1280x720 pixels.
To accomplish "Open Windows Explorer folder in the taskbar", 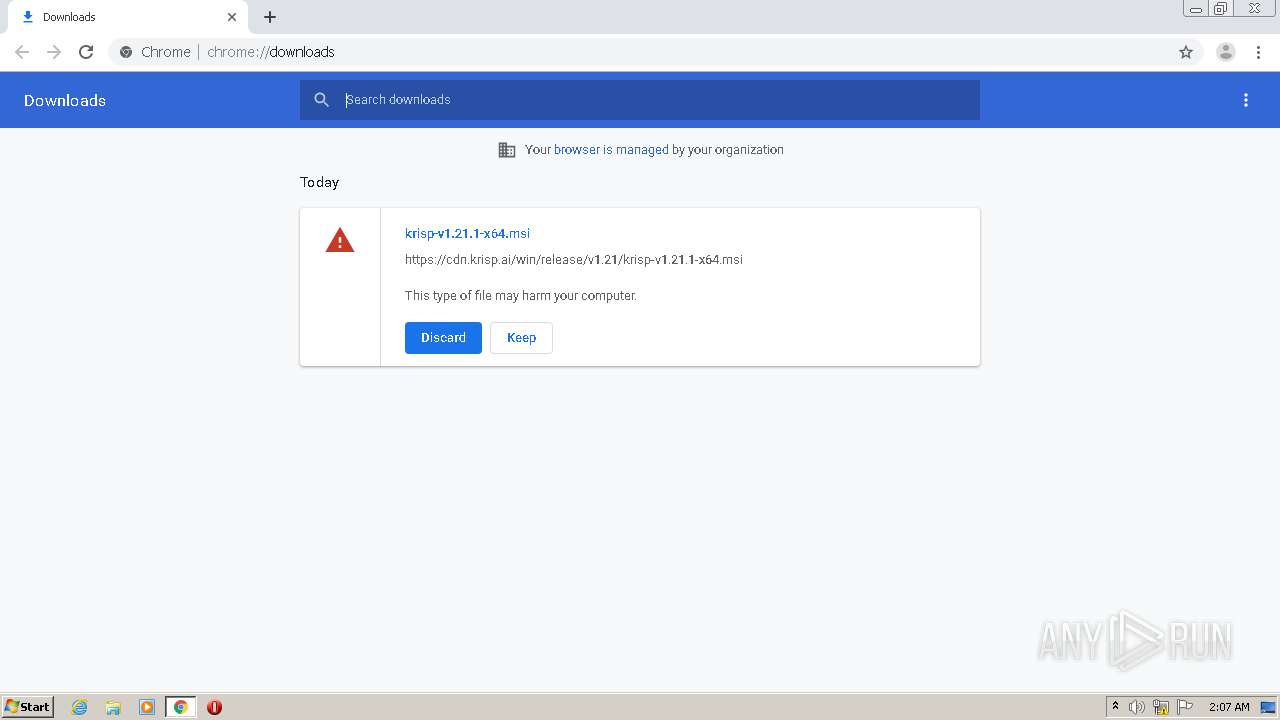I will click(x=113, y=707).
